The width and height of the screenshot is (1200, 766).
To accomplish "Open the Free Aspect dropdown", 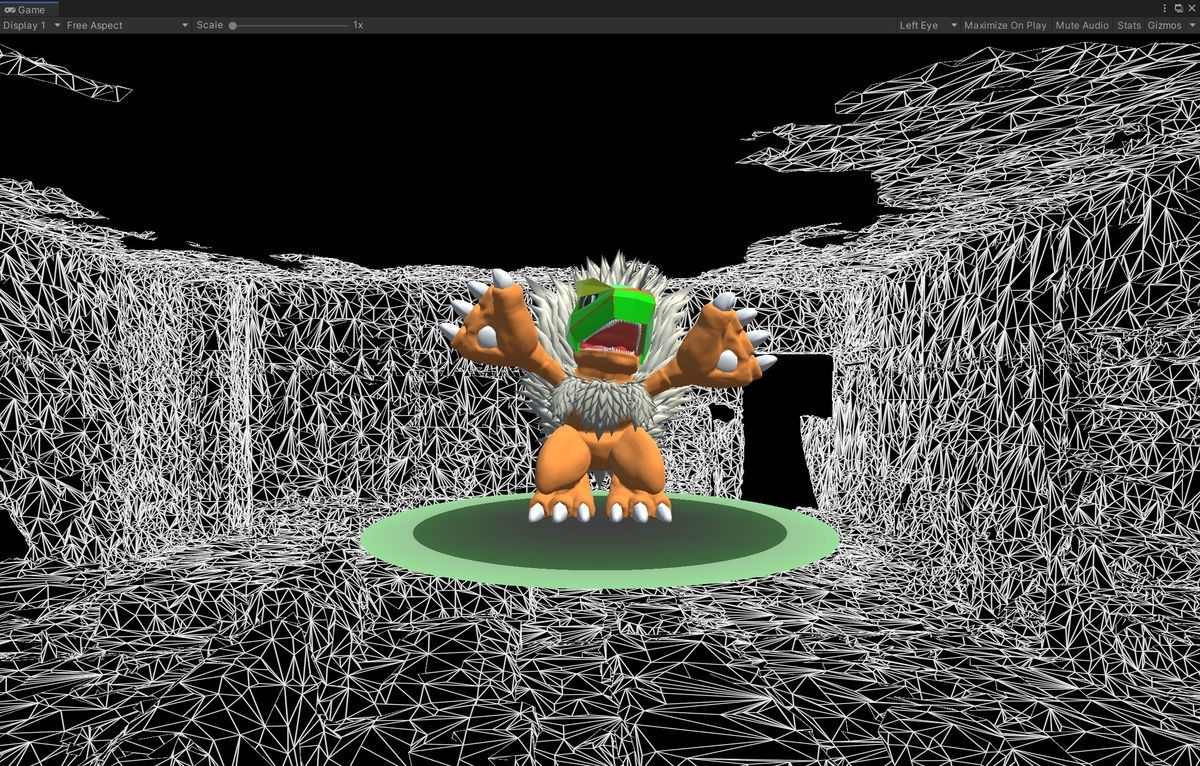I will point(127,25).
